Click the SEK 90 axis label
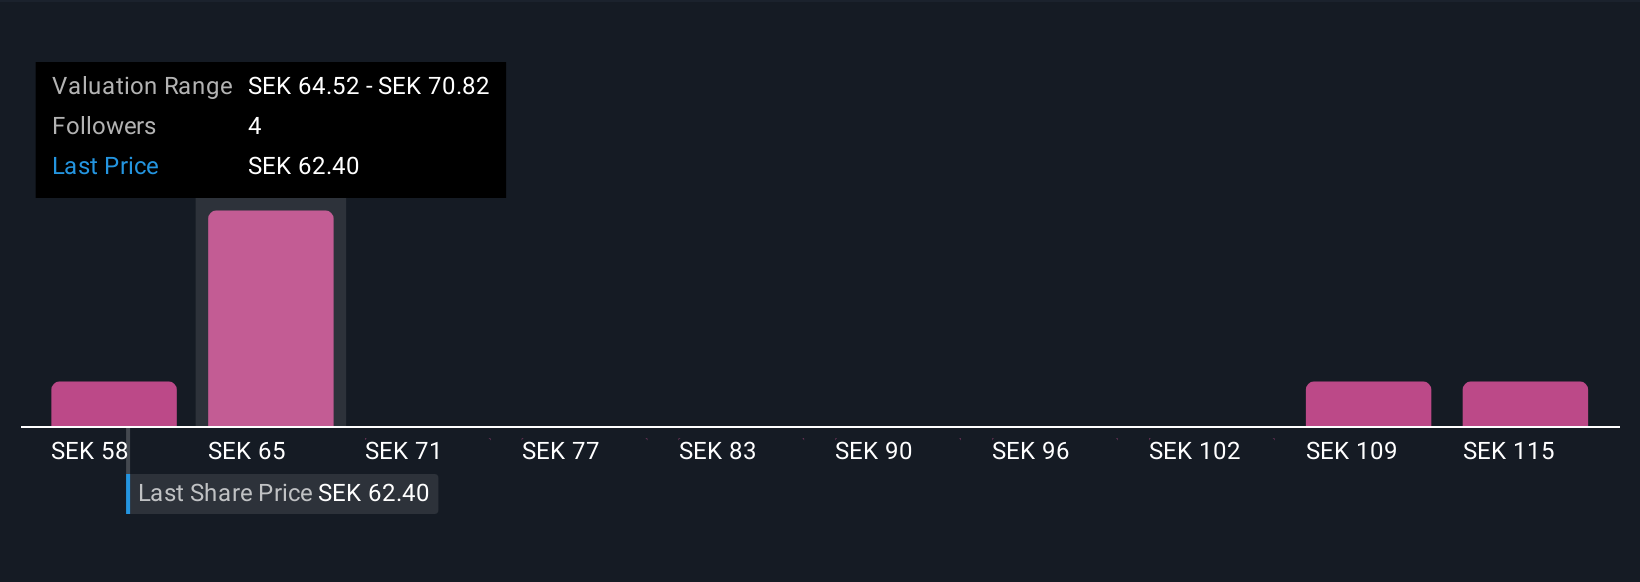This screenshot has height=582, width=1640. click(x=874, y=451)
